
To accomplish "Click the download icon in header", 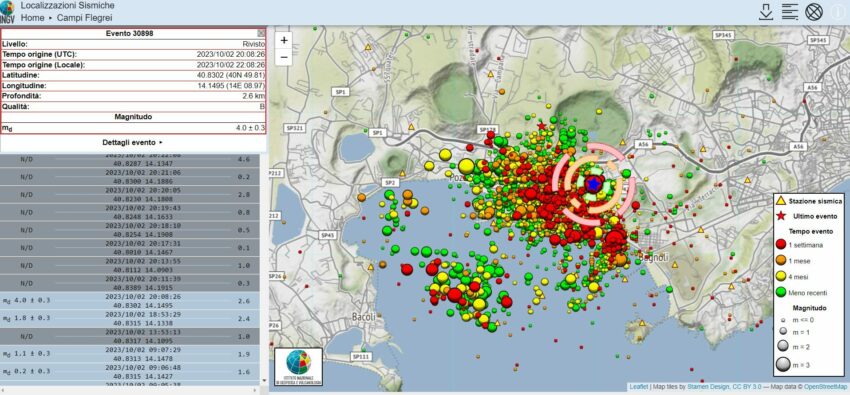I will [x=765, y=12].
